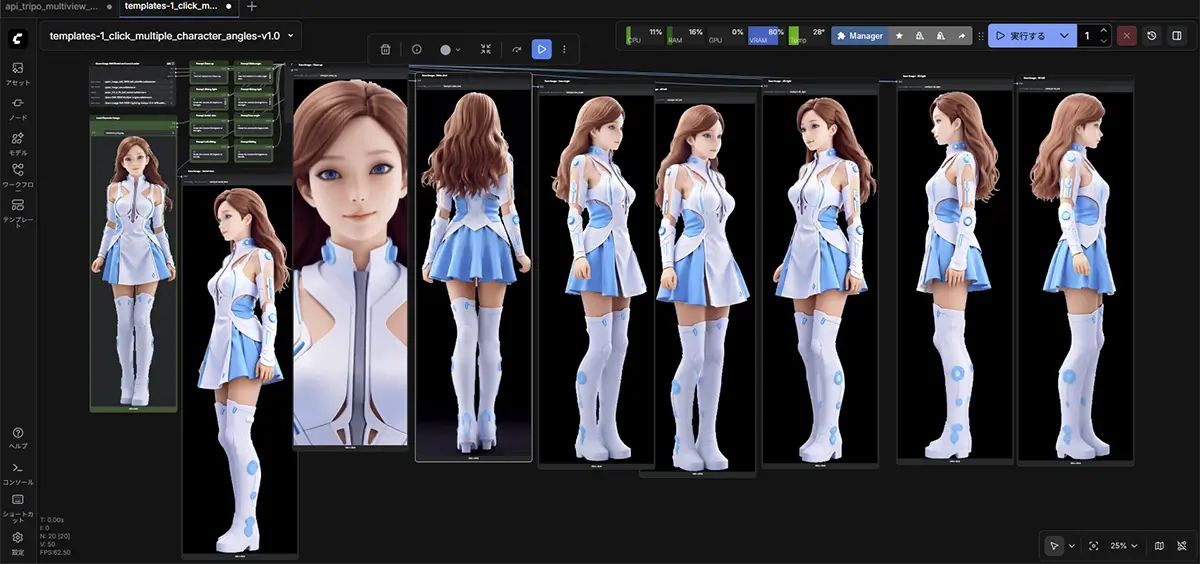Click the CPU usage meter
Screen dimensions: 1200x564
click(x=644, y=36)
